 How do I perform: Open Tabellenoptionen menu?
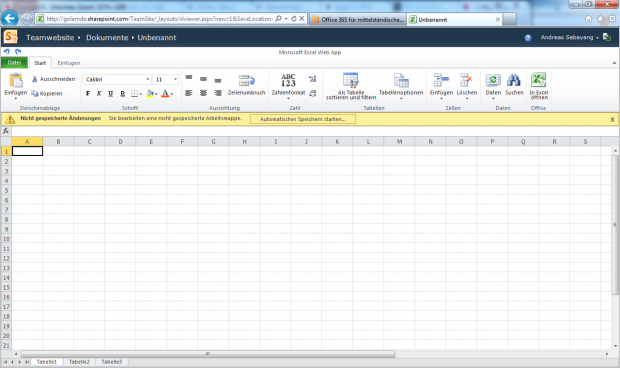[x=401, y=86]
